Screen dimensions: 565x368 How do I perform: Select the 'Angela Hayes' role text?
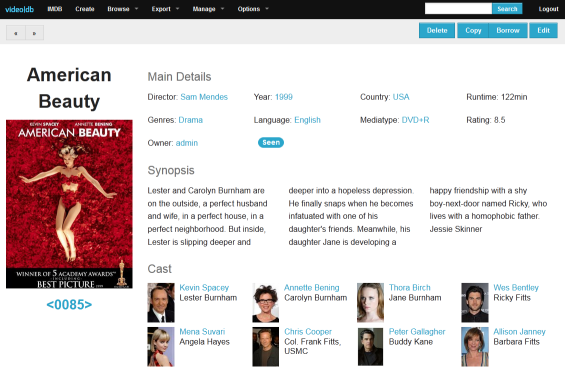[204, 342]
